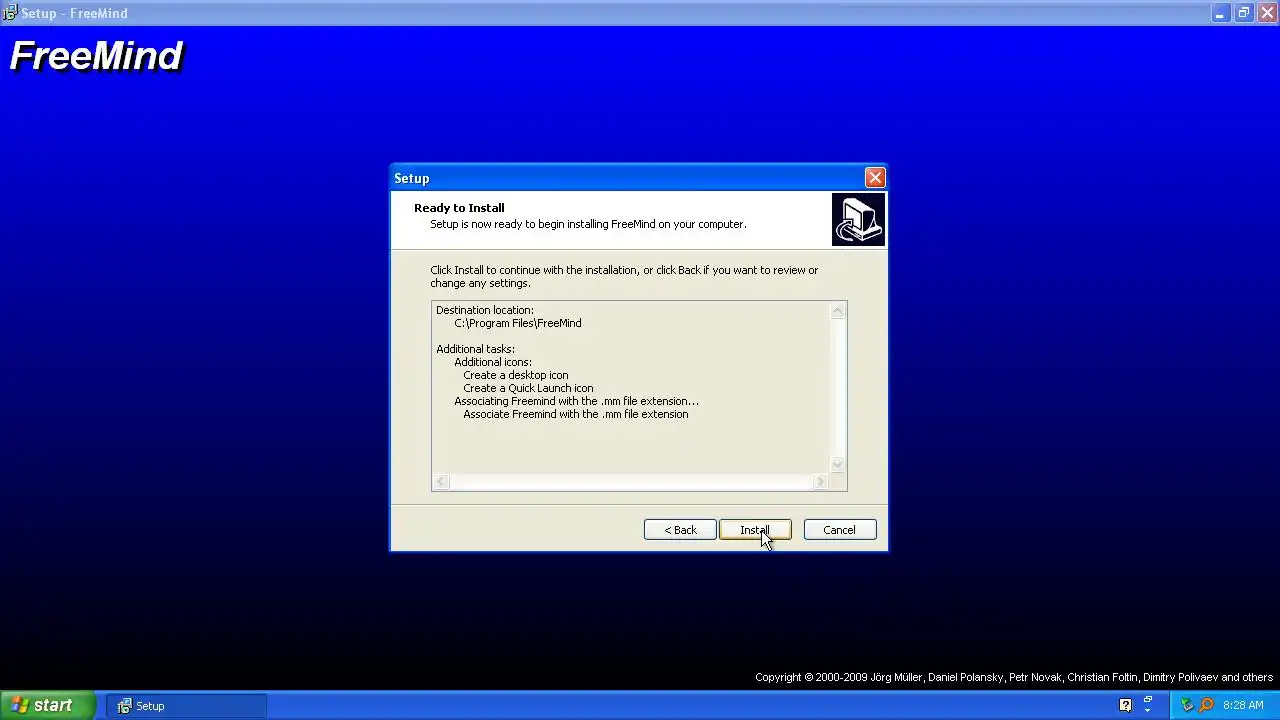
Task: Click the 'Ready to Install' heading
Action: click(459, 208)
